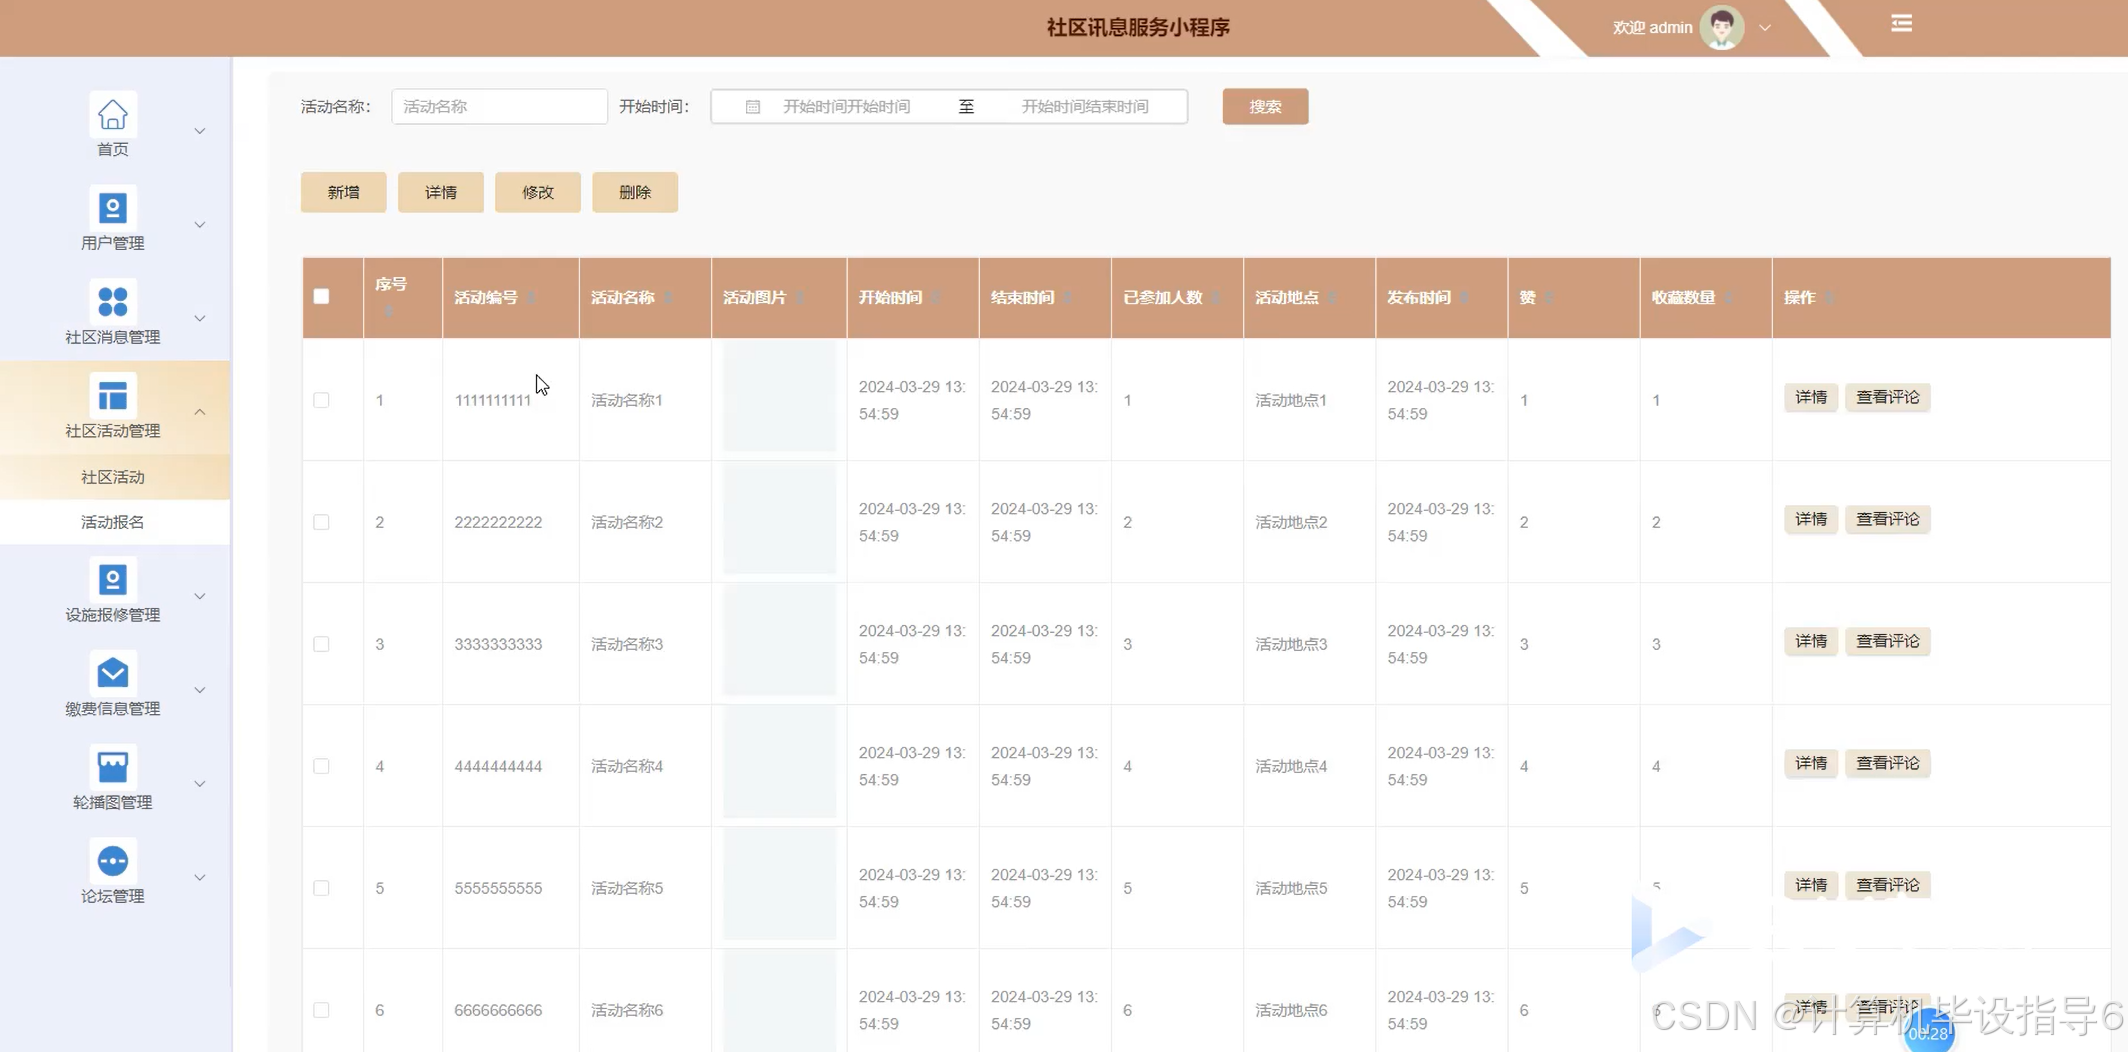Image resolution: width=2128 pixels, height=1052 pixels.
Task: Focus the 活动名称 search input
Action: (499, 107)
